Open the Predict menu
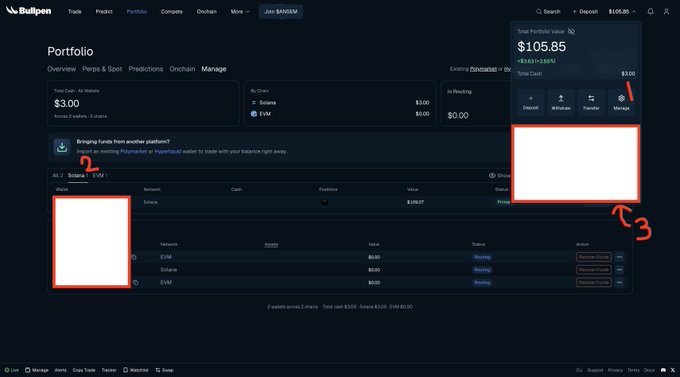This screenshot has height=377, width=680. point(104,12)
